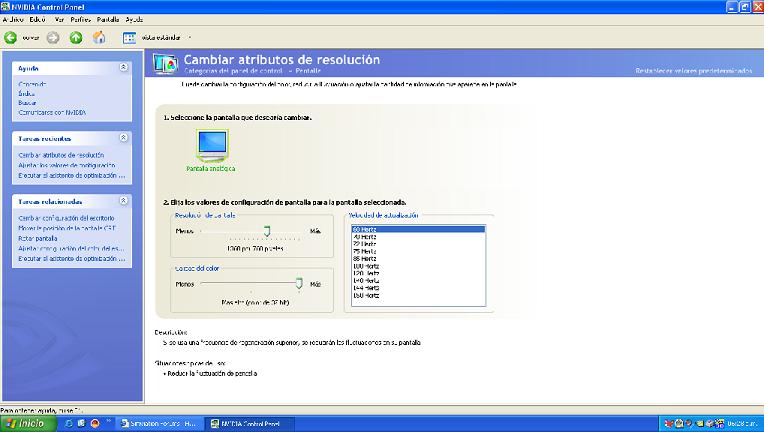Click the Buscar help link
The width and height of the screenshot is (764, 432).
click(27, 103)
